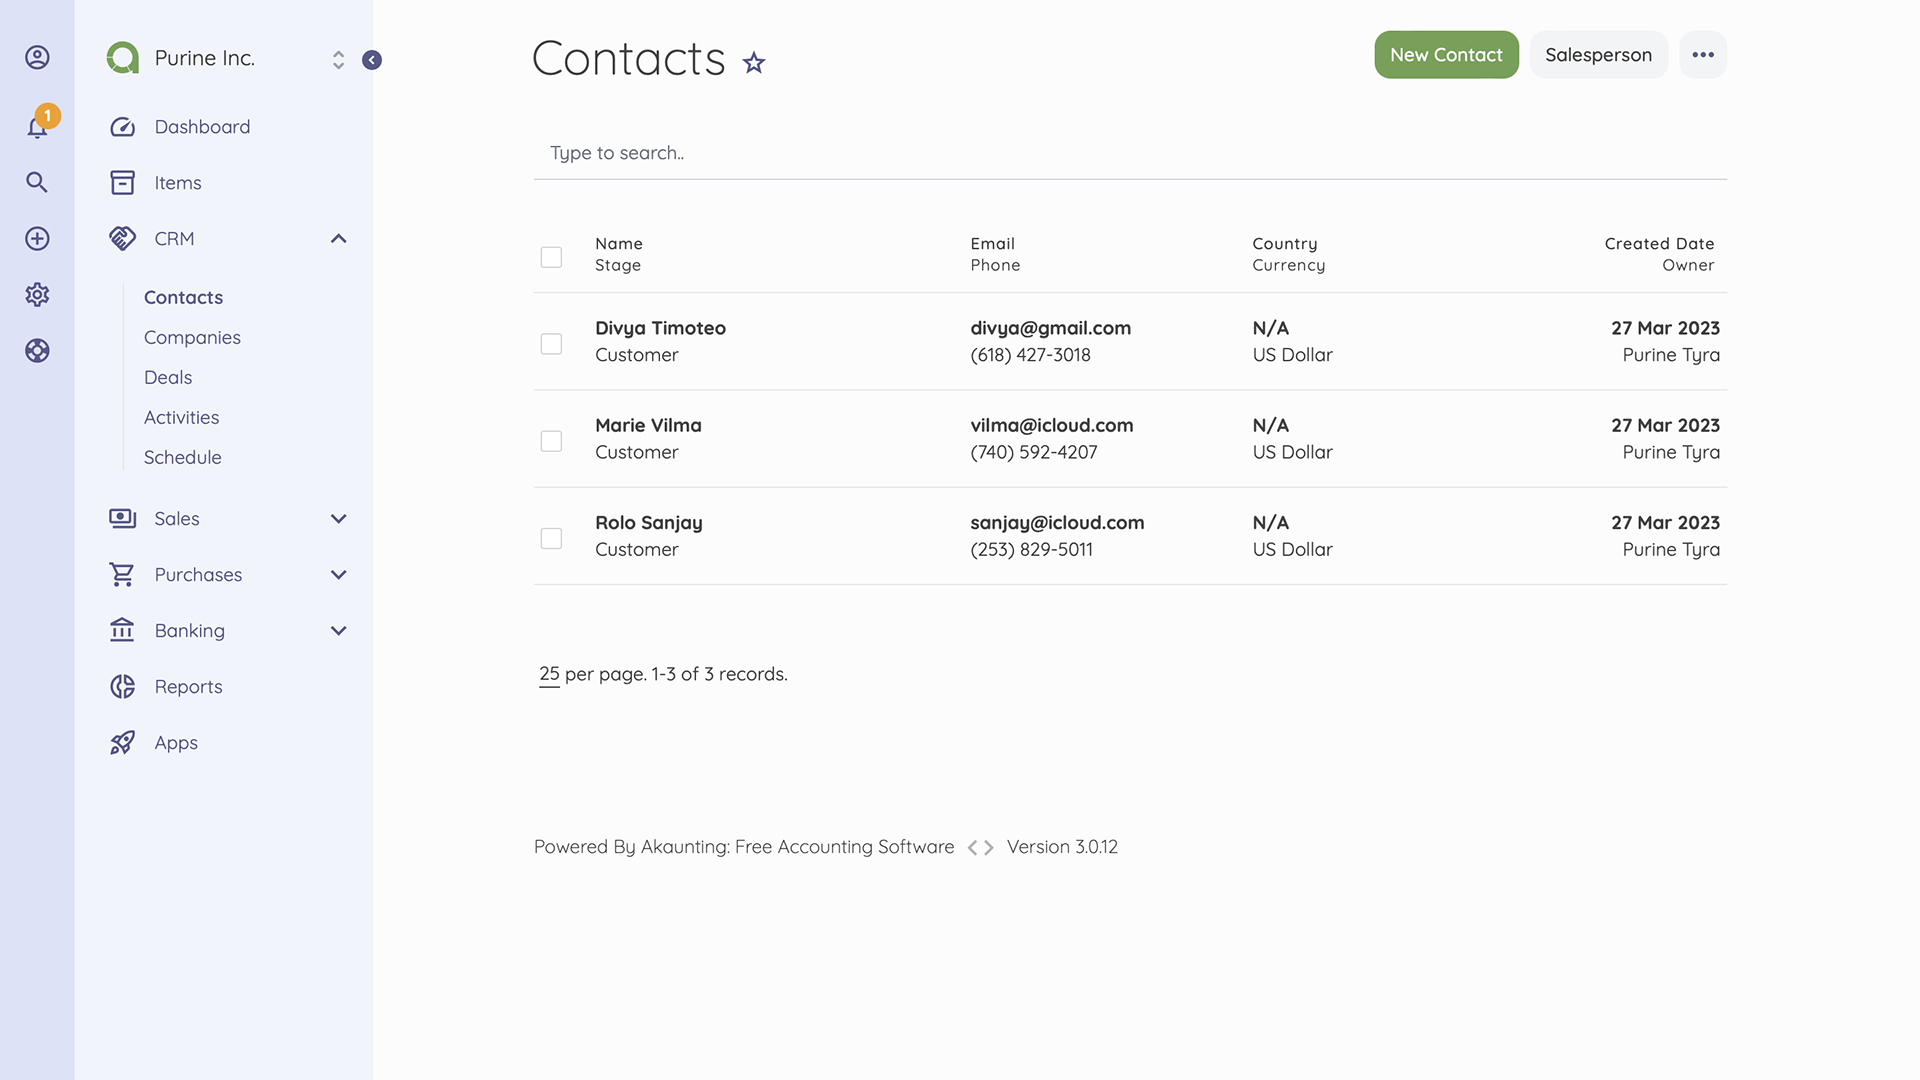1920x1080 pixels.
Task: Click the New Contact button
Action: [1446, 55]
